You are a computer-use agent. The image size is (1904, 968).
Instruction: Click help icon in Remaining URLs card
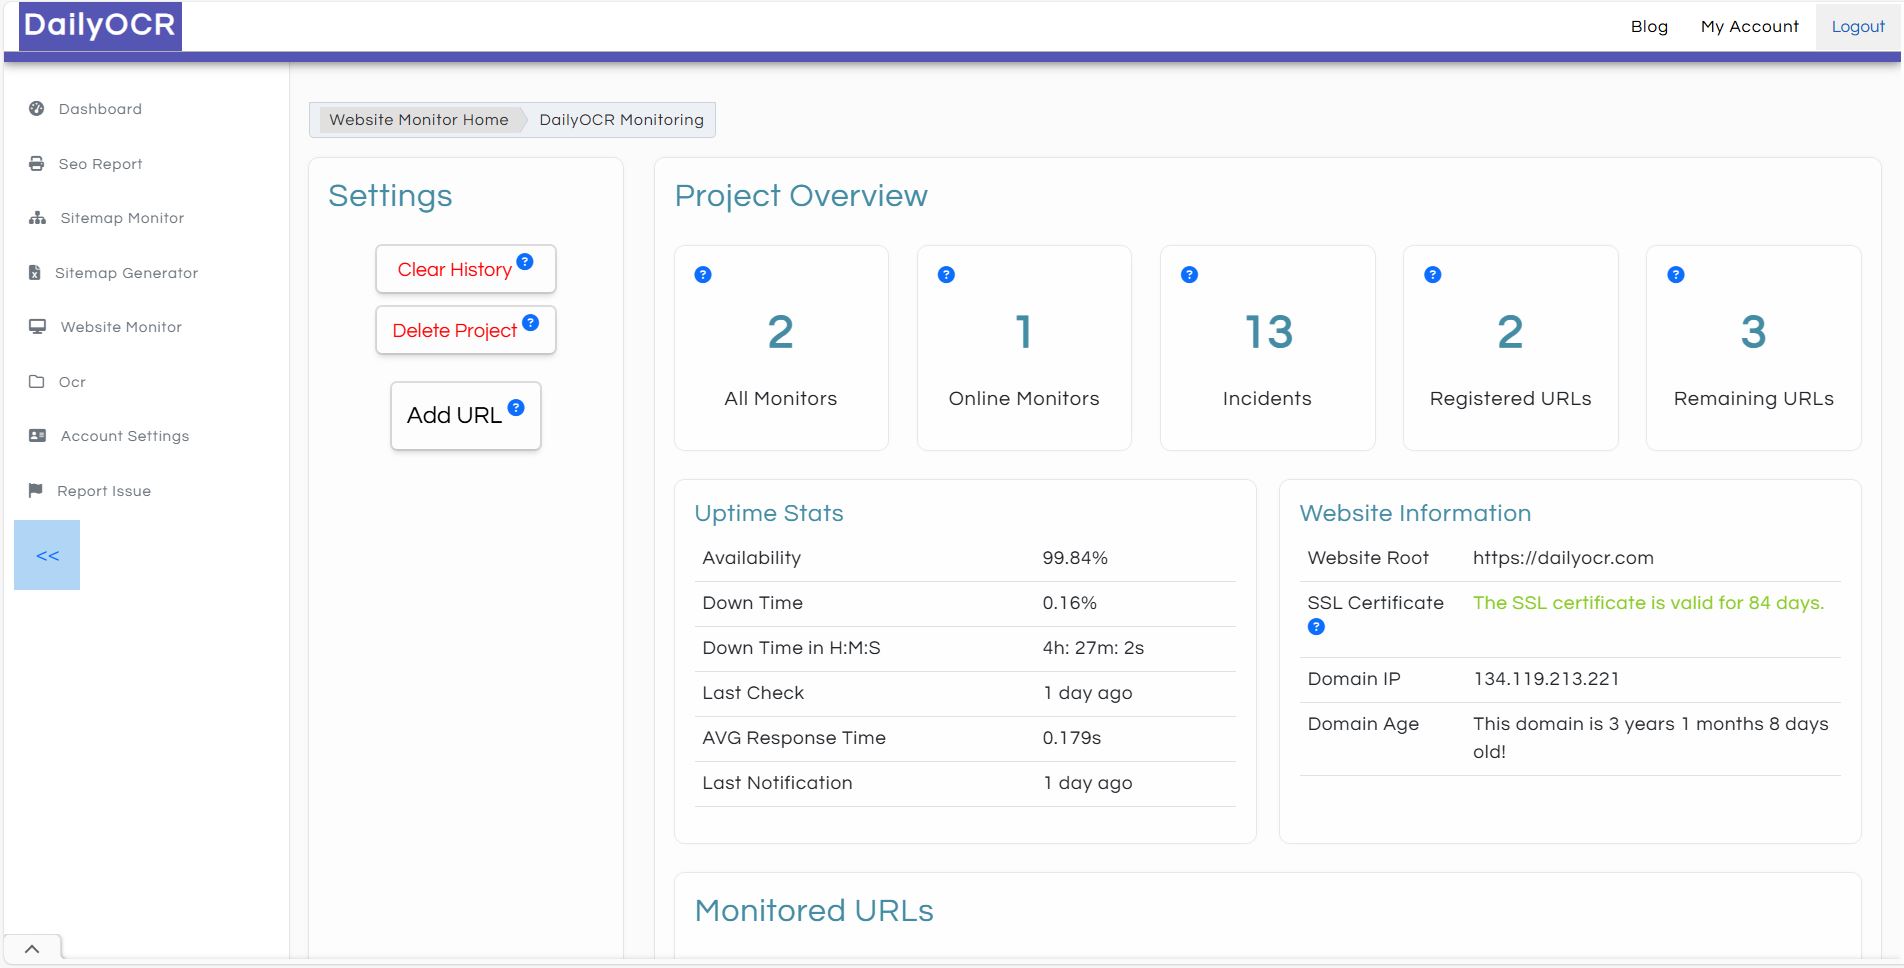tap(1676, 275)
